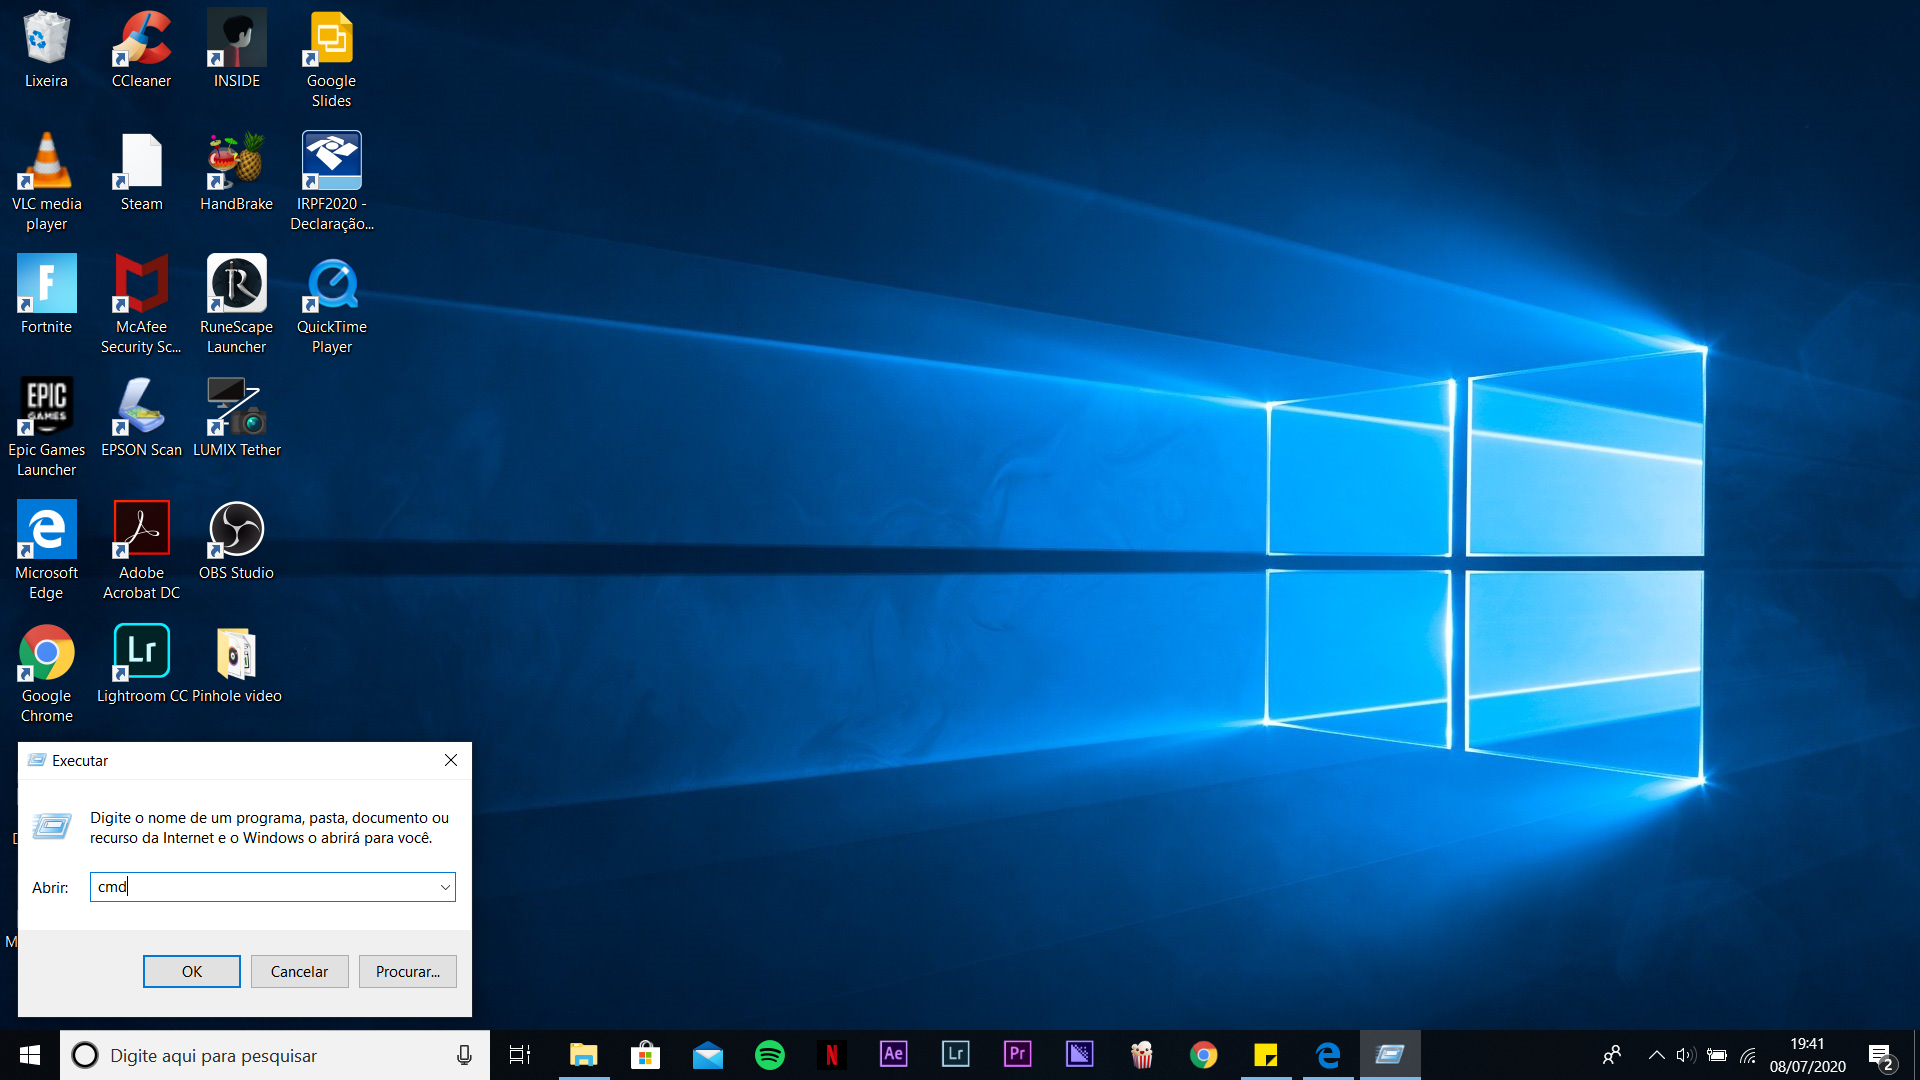The height and width of the screenshot is (1080, 1920).
Task: Select the Google Slides shortcut
Action: 331,60
